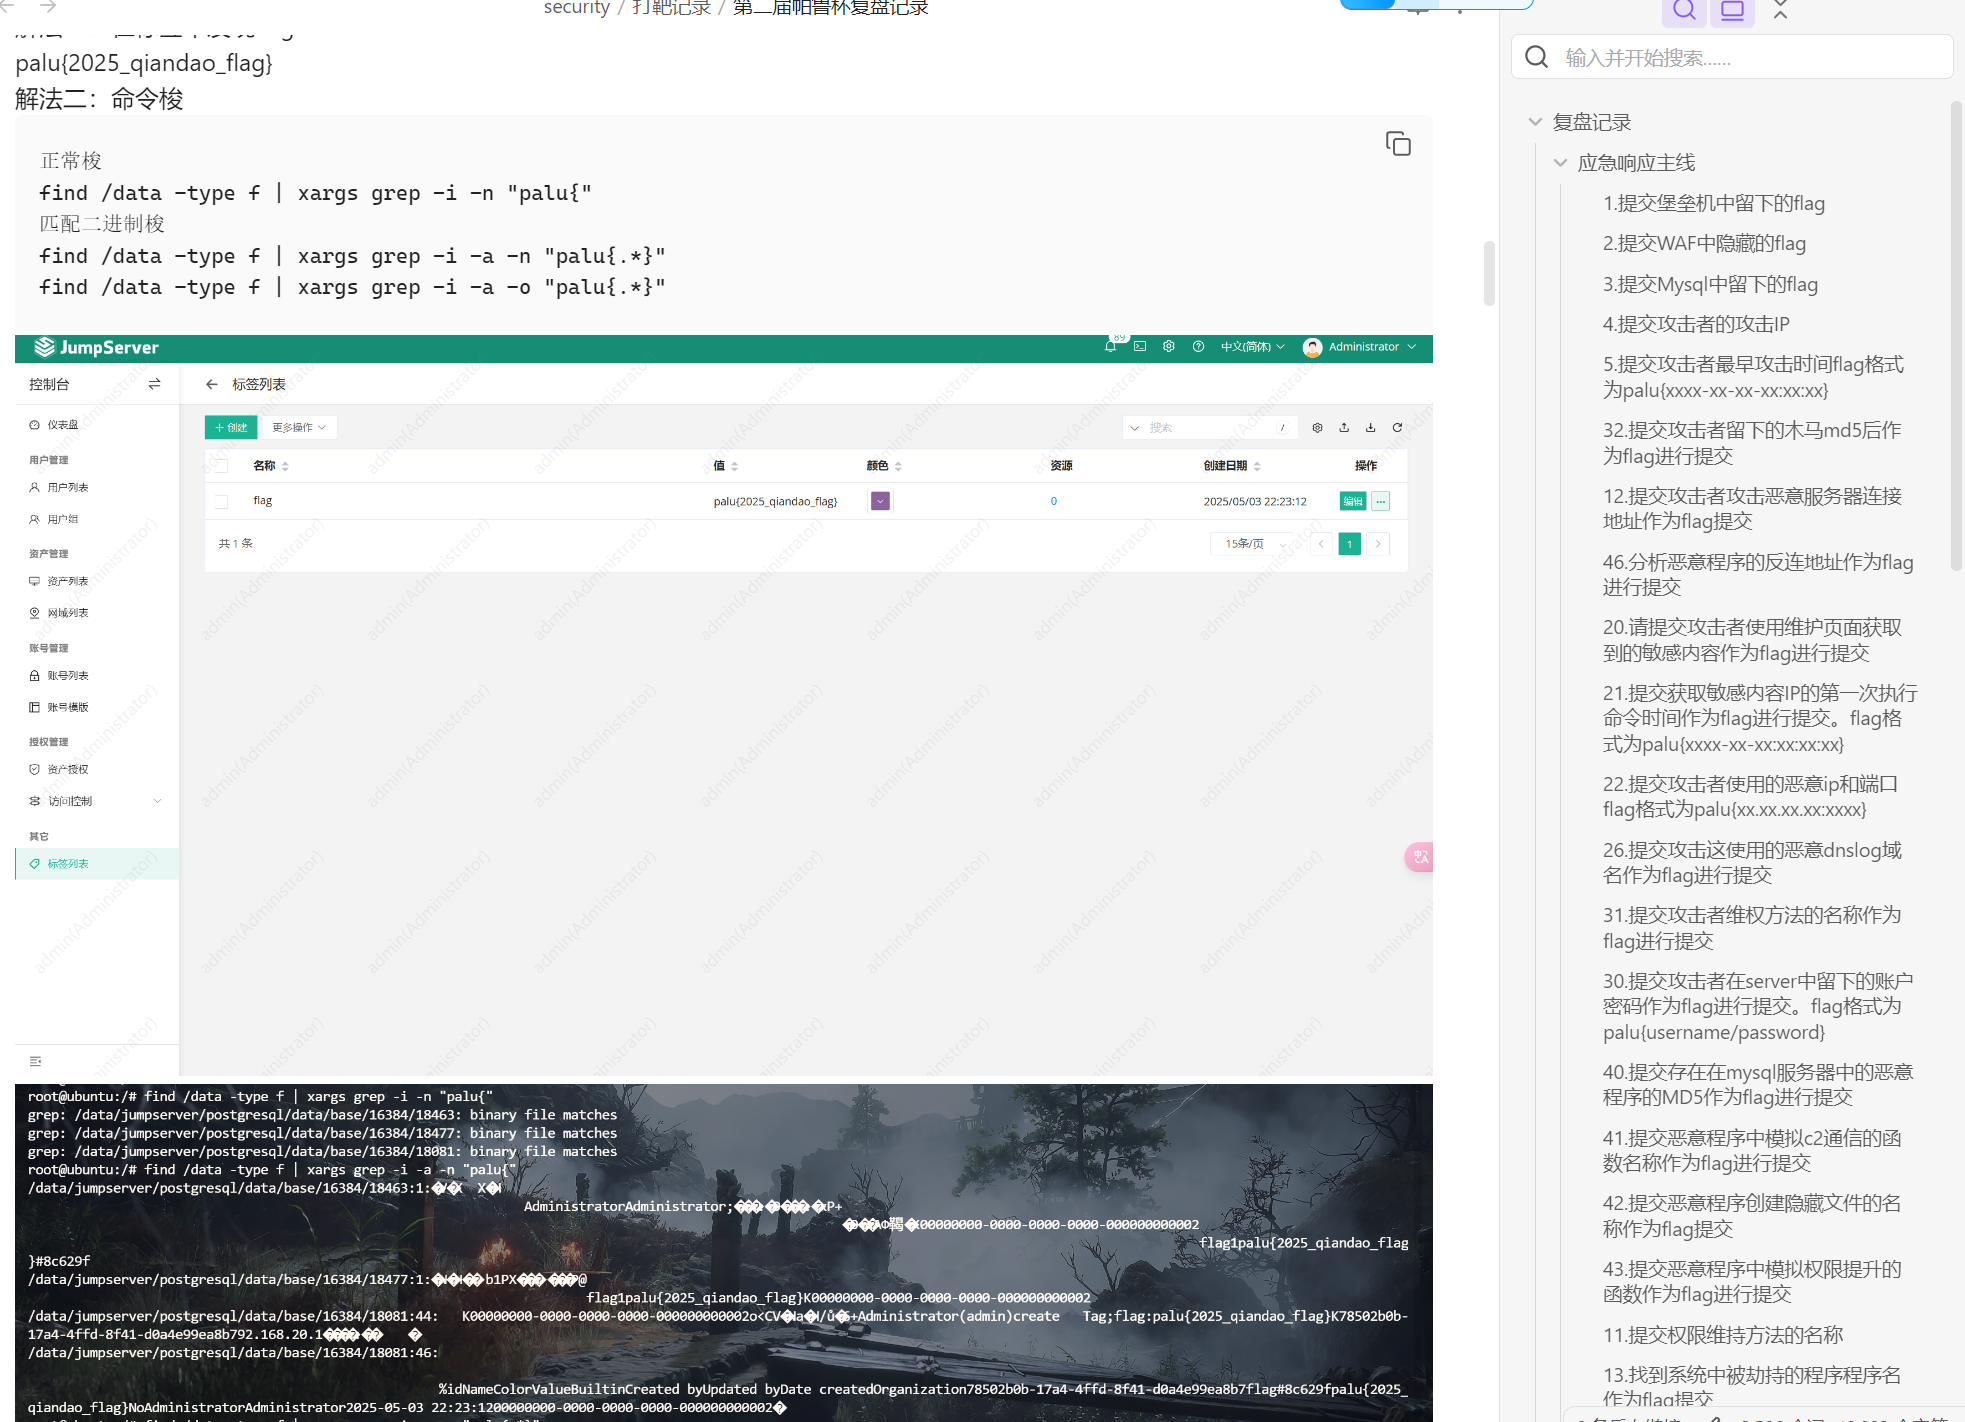Screen dimensions: 1965x1422
Task: Click the 创建 button to create a tag
Action: coord(231,427)
